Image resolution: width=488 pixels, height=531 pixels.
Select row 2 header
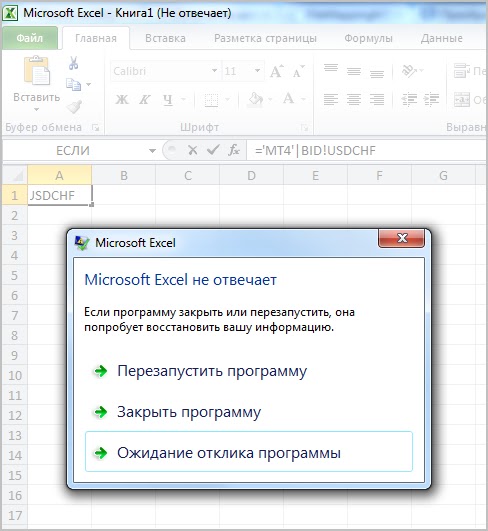[15, 215]
